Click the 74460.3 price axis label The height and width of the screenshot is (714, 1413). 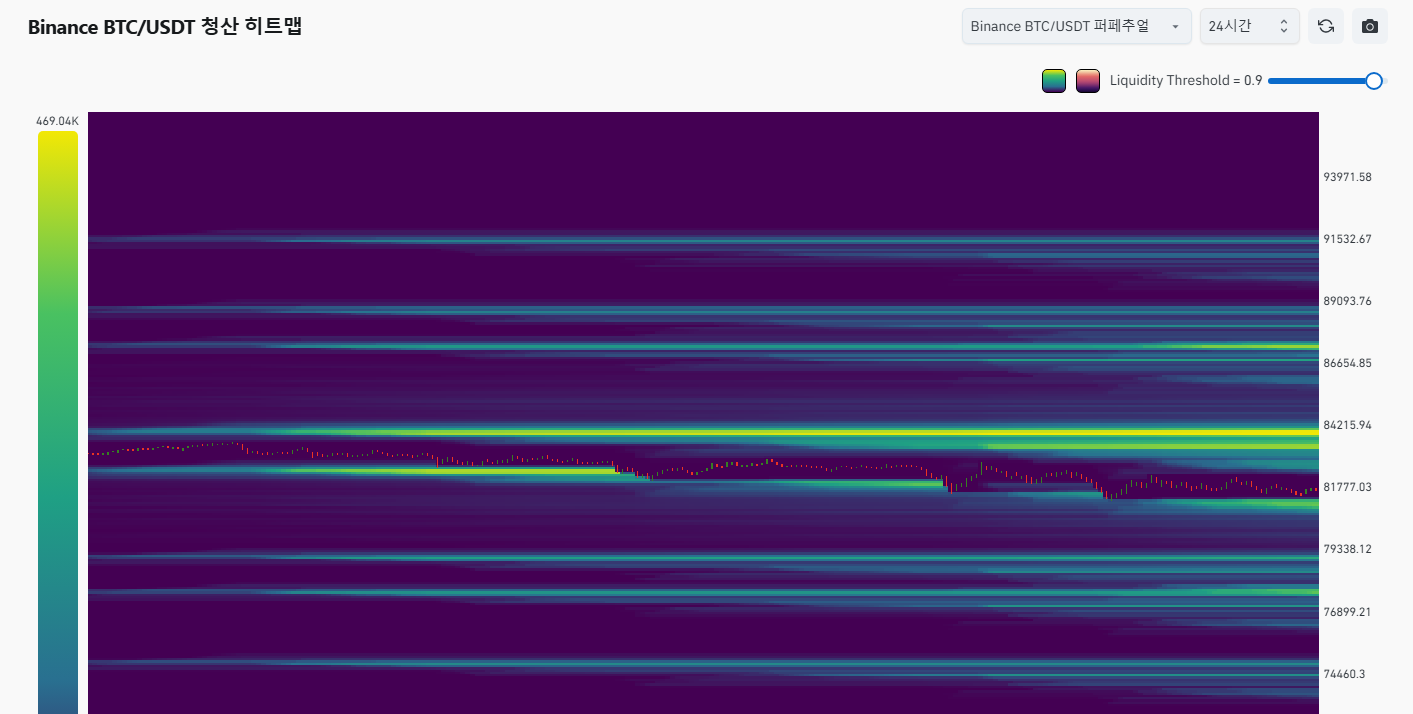pyautogui.click(x=1344, y=674)
